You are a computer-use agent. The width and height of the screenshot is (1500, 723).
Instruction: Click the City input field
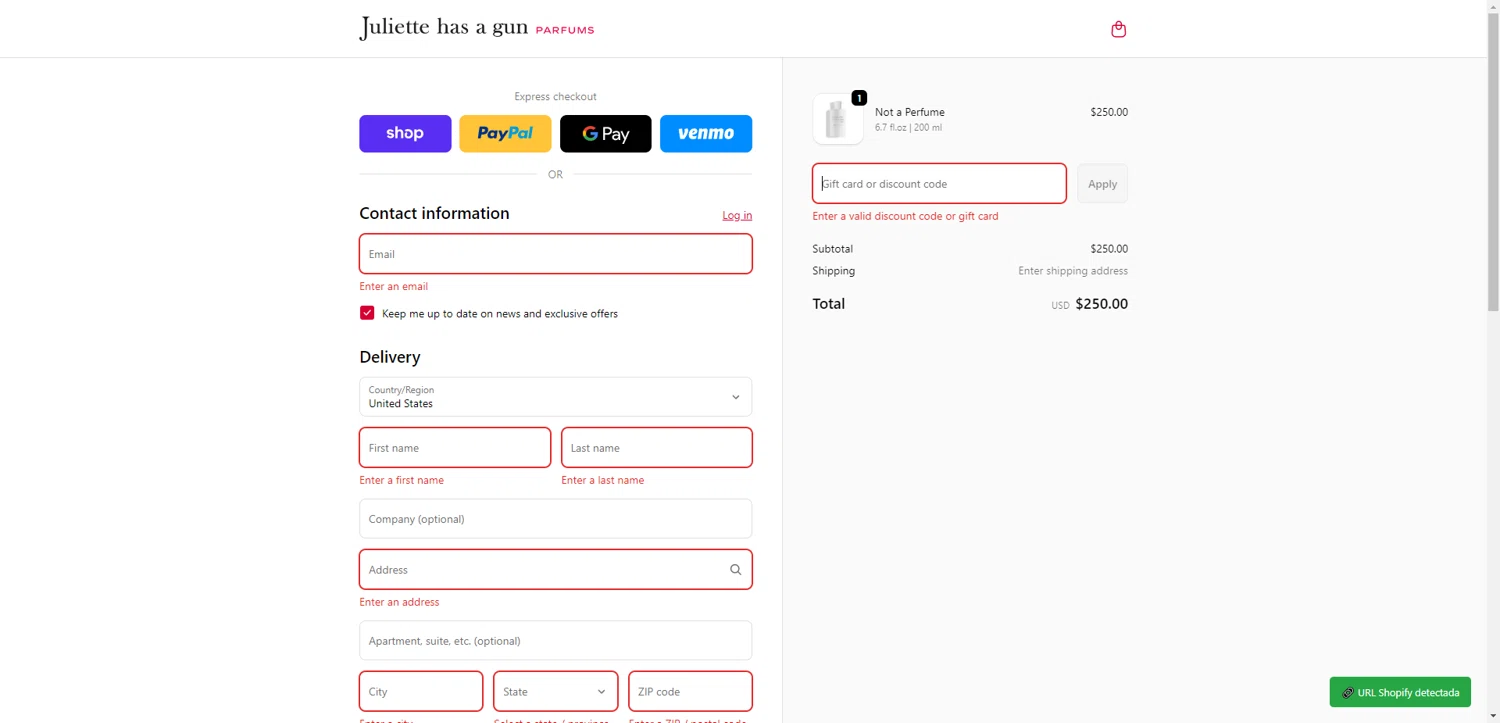tap(421, 691)
